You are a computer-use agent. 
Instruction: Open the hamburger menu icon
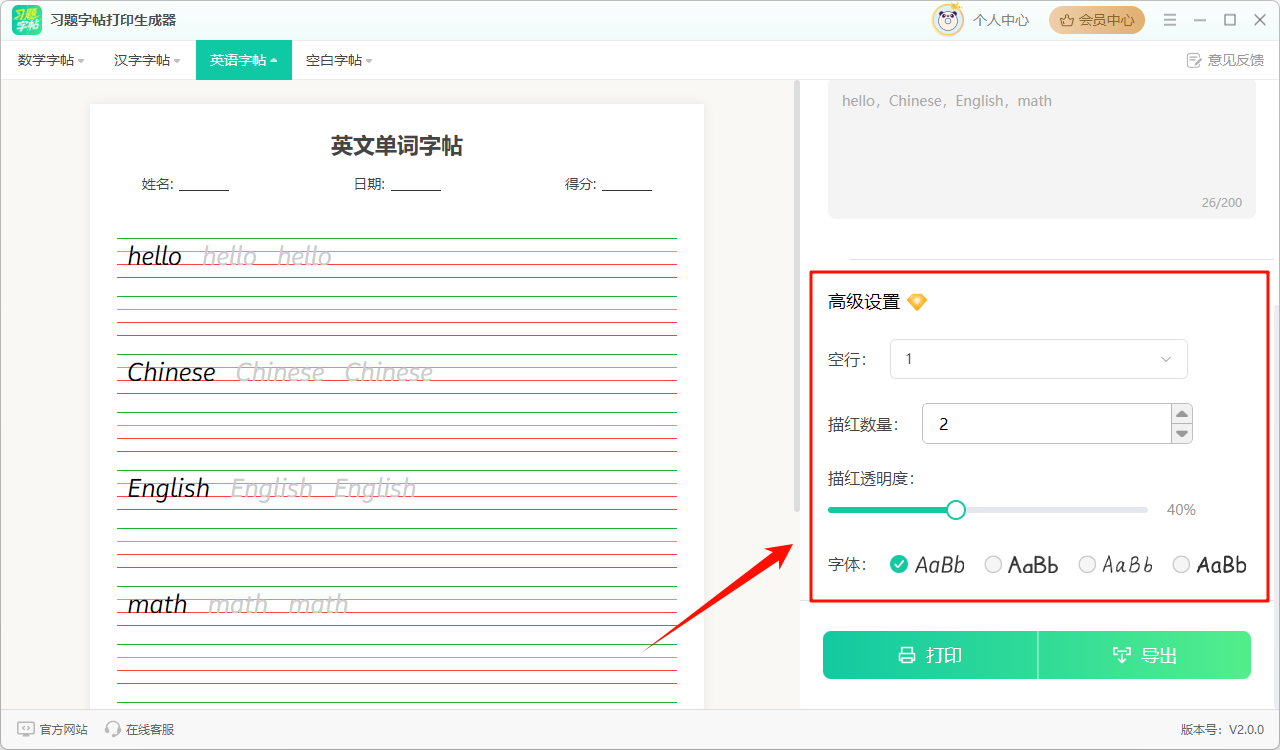1170,20
